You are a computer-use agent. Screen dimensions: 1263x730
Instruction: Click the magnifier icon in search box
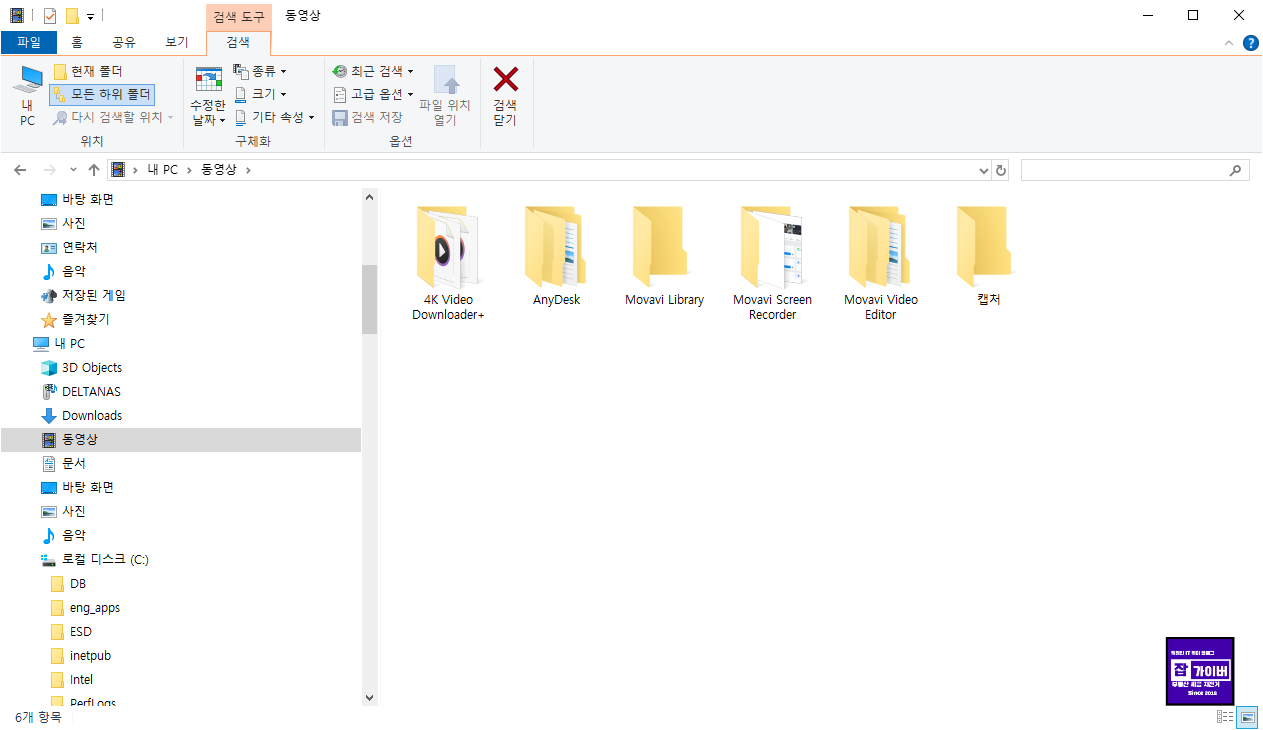pyautogui.click(x=1237, y=170)
